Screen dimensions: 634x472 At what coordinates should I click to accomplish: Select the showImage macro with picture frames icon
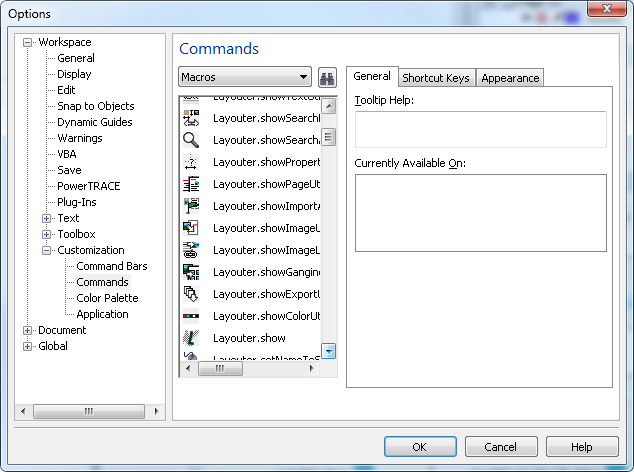[191, 228]
